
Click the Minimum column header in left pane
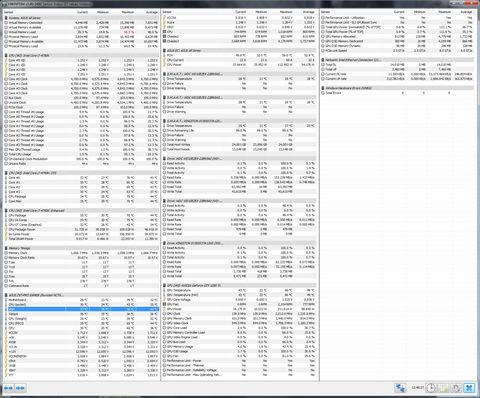coord(103,12)
